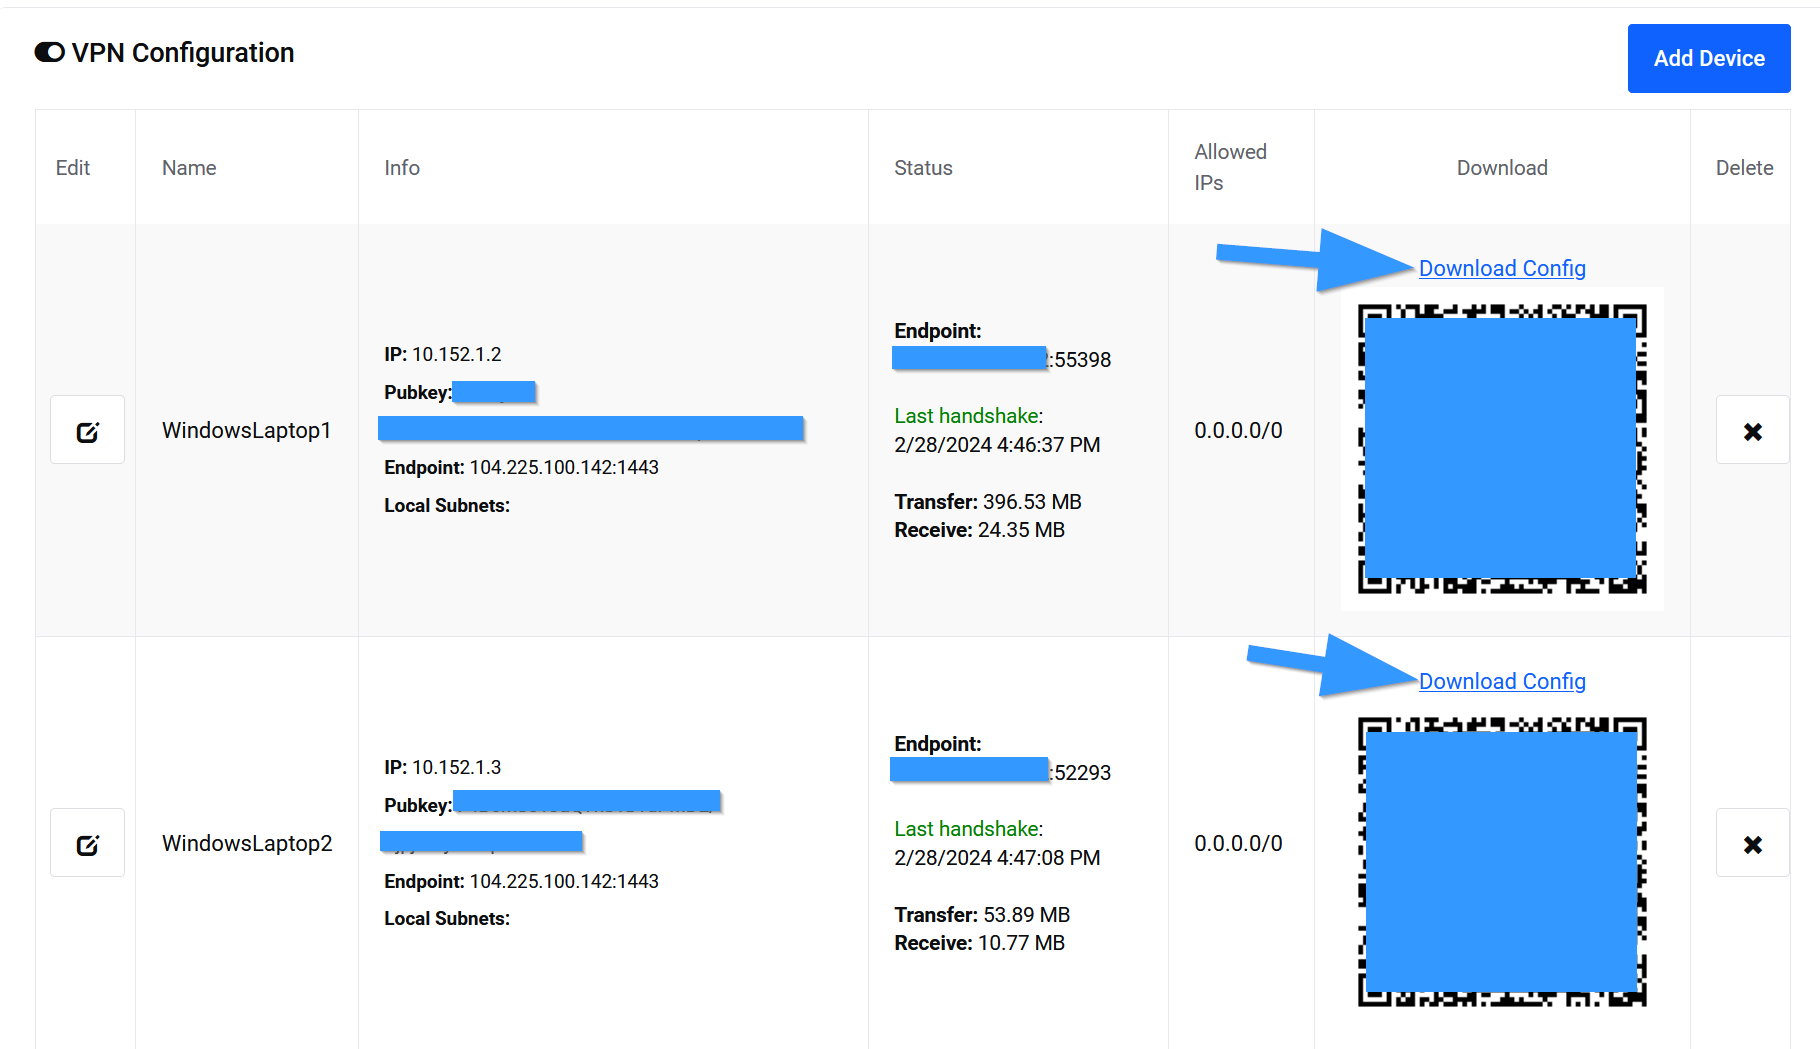Viewport: 1820px width, 1049px height.
Task: Download config for WindowsLaptop1
Action: pyautogui.click(x=1501, y=268)
